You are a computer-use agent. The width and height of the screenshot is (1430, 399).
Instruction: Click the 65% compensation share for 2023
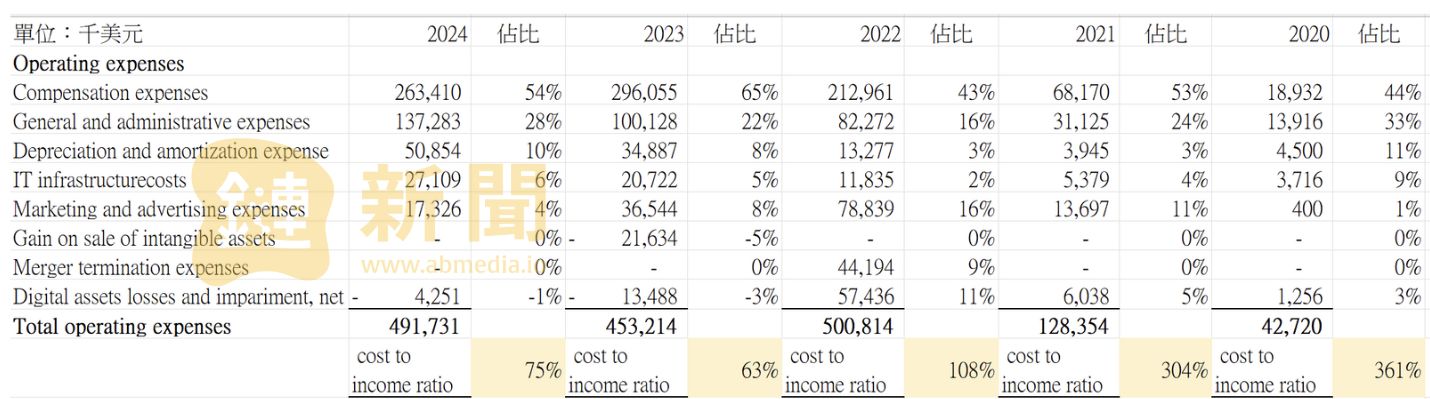click(760, 93)
